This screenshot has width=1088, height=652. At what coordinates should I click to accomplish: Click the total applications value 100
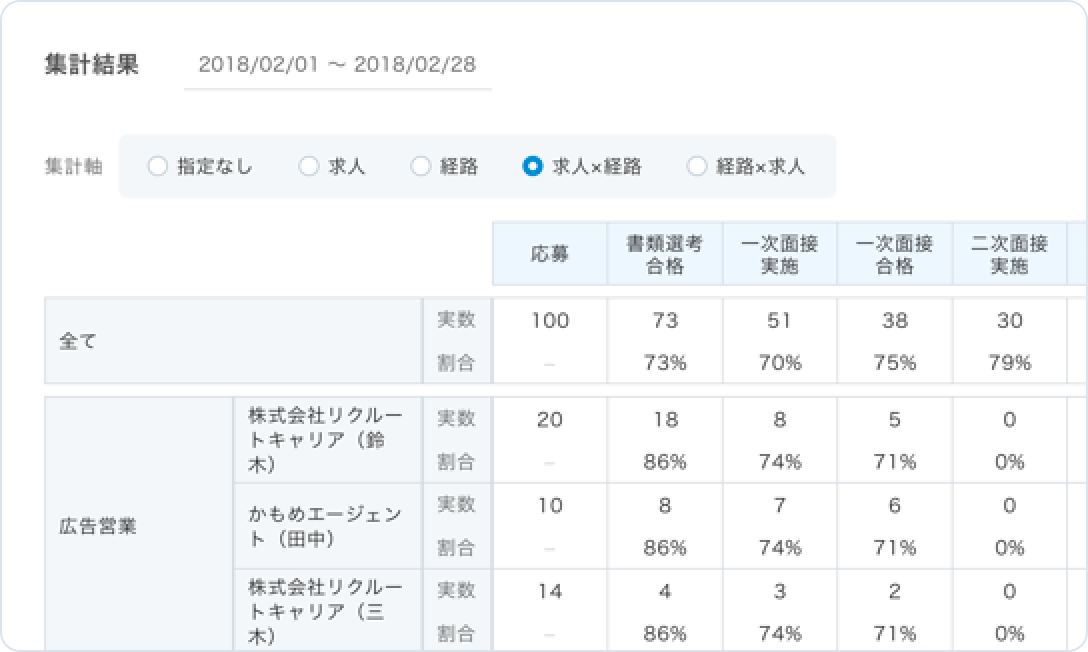point(550,321)
